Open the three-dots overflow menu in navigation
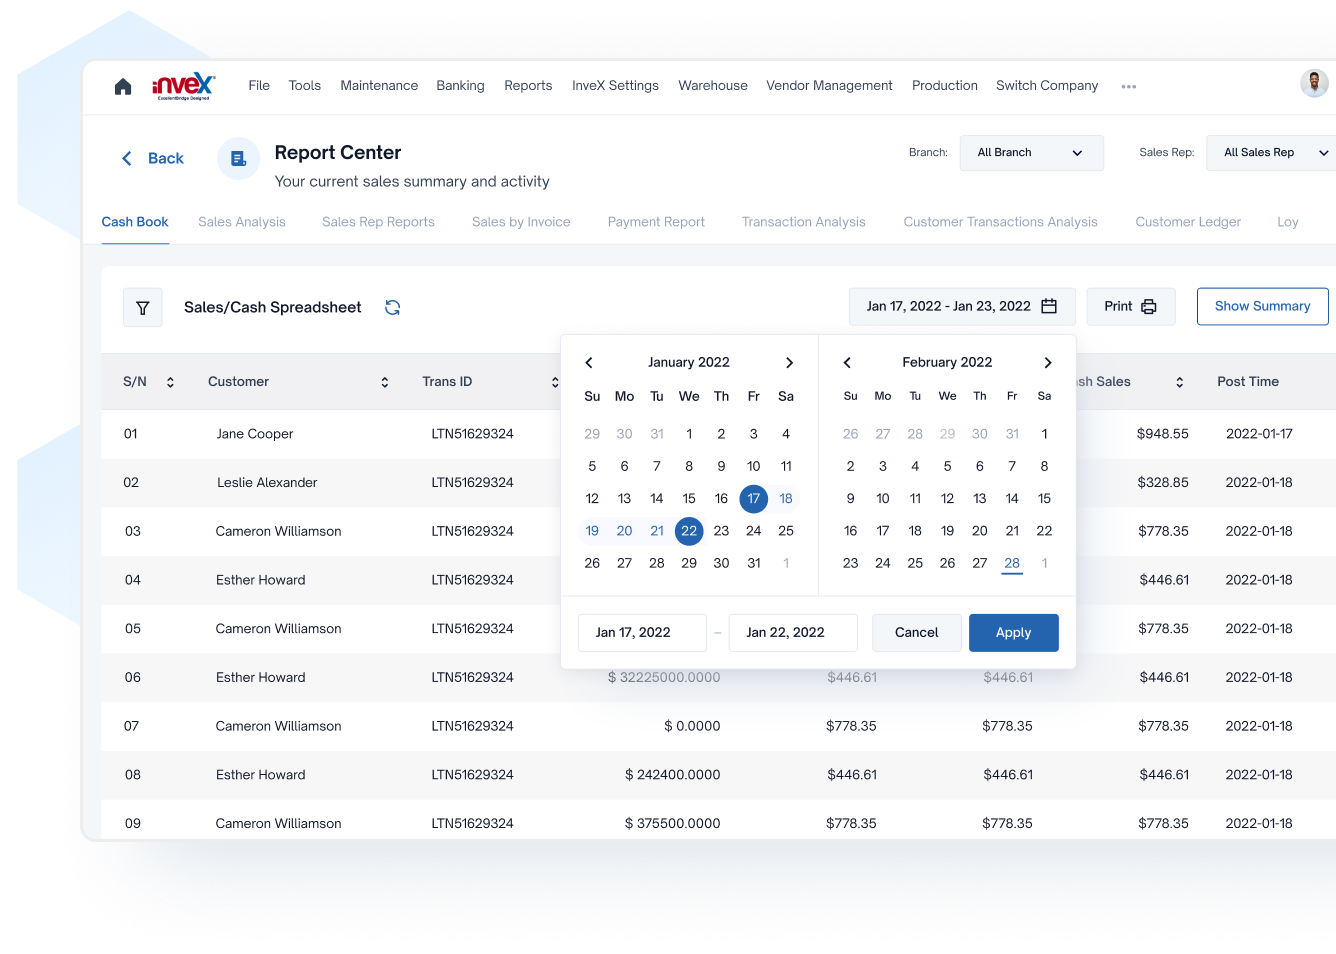 tap(1128, 87)
